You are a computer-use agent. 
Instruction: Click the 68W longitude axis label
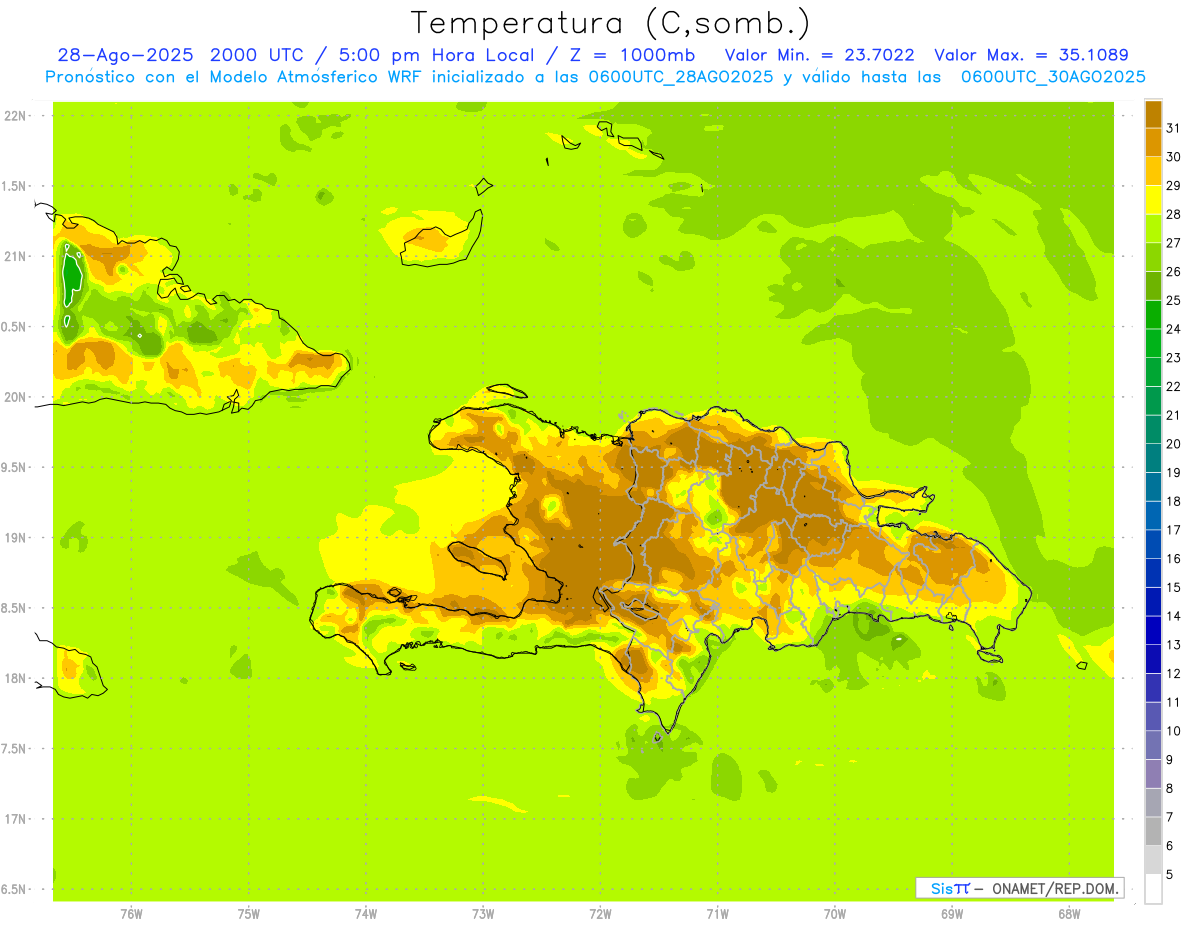click(x=1069, y=914)
